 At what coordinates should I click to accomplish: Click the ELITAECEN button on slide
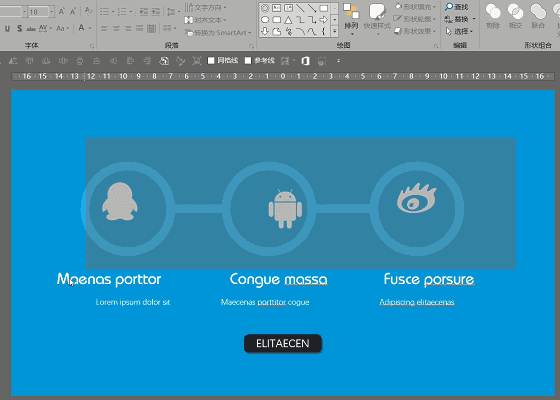(283, 344)
